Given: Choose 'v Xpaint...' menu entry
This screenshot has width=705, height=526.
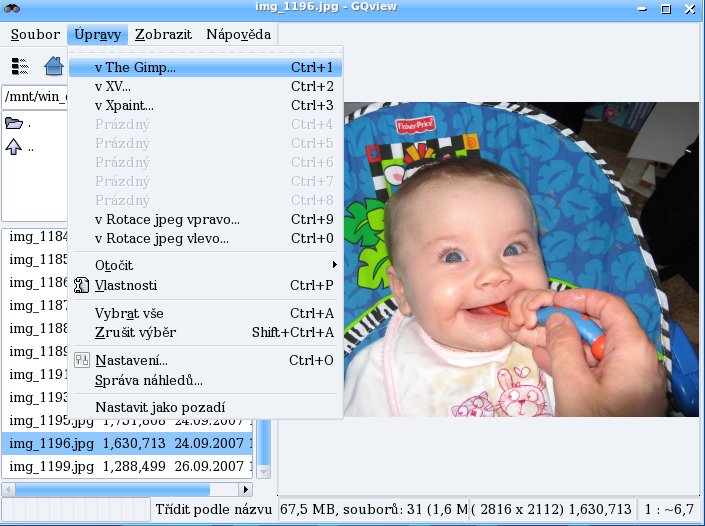Looking at the screenshot, I should (205, 105).
